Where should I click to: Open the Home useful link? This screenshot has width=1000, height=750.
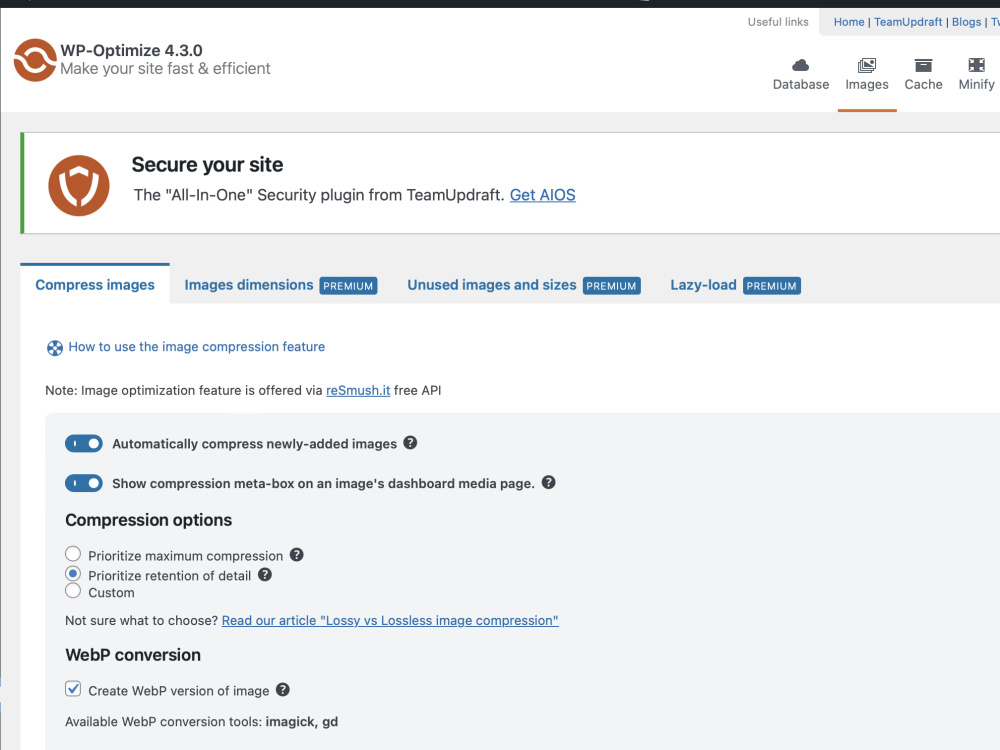pos(849,22)
